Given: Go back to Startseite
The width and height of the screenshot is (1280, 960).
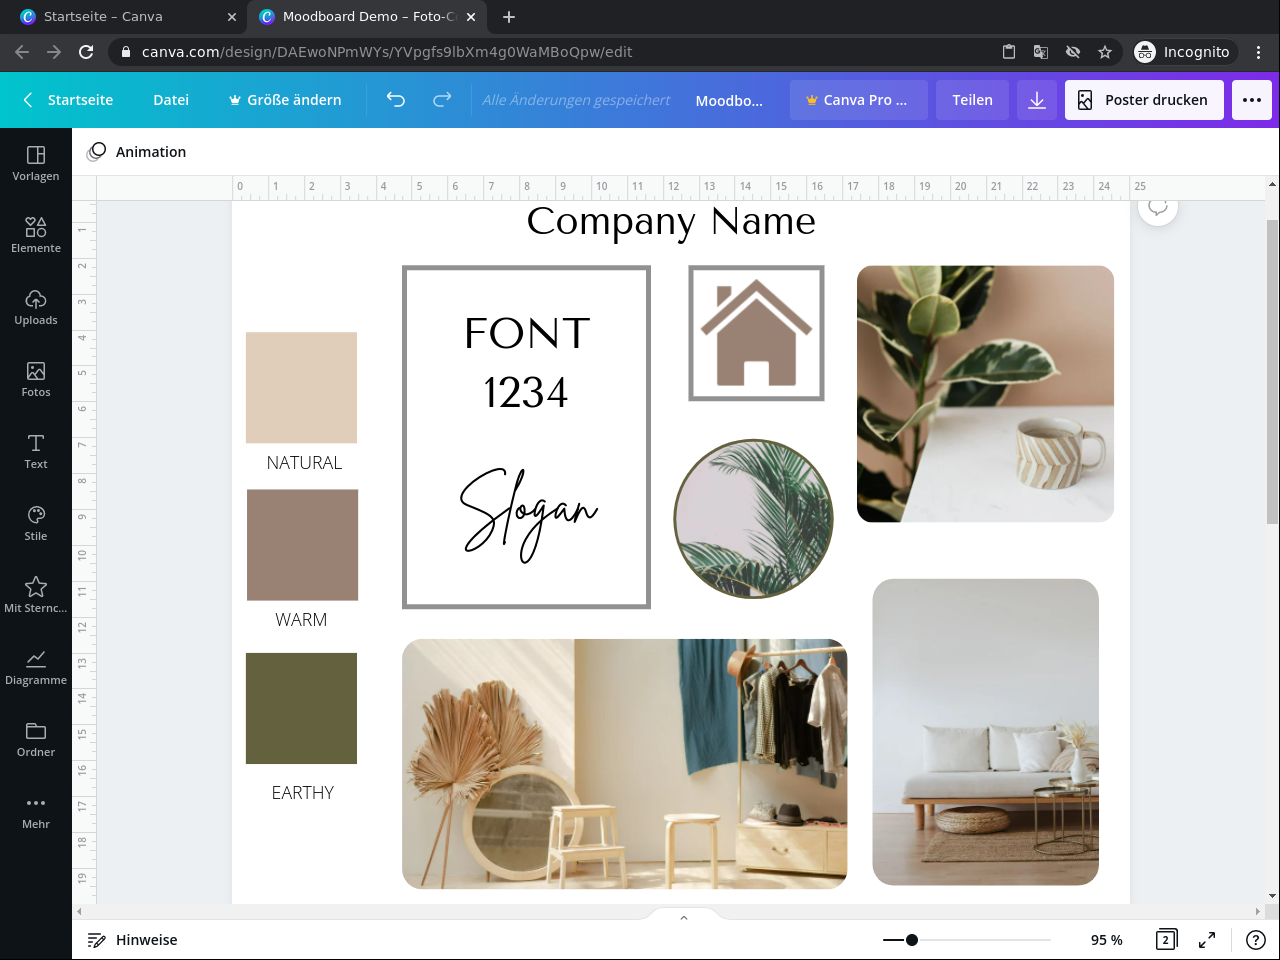Looking at the screenshot, I should [x=68, y=100].
